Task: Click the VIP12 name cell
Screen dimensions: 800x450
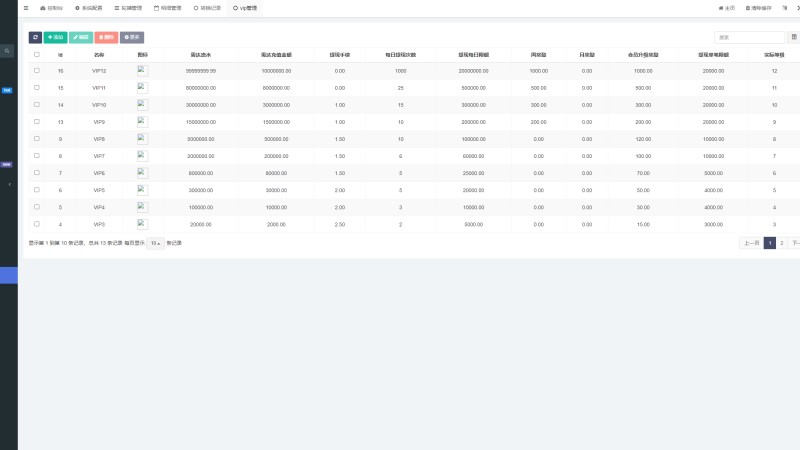Action: click(x=99, y=71)
